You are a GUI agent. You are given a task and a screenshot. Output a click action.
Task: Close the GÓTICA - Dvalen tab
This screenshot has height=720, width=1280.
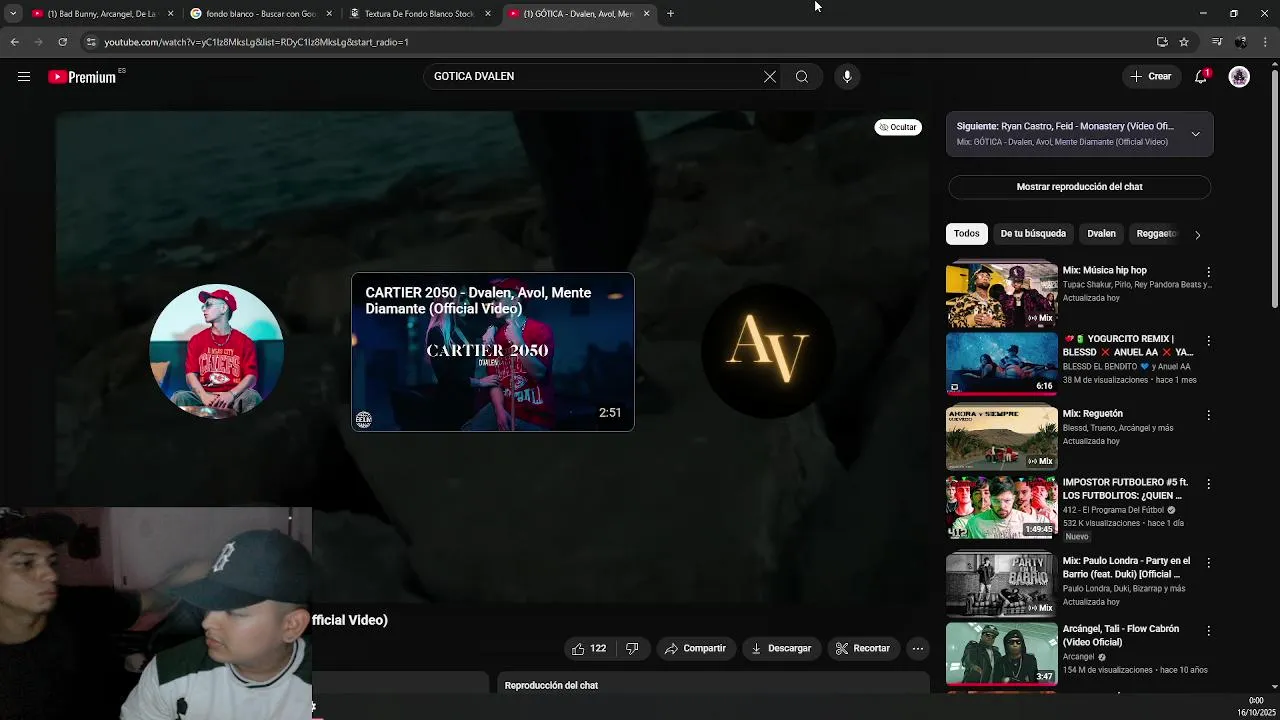[x=646, y=14]
